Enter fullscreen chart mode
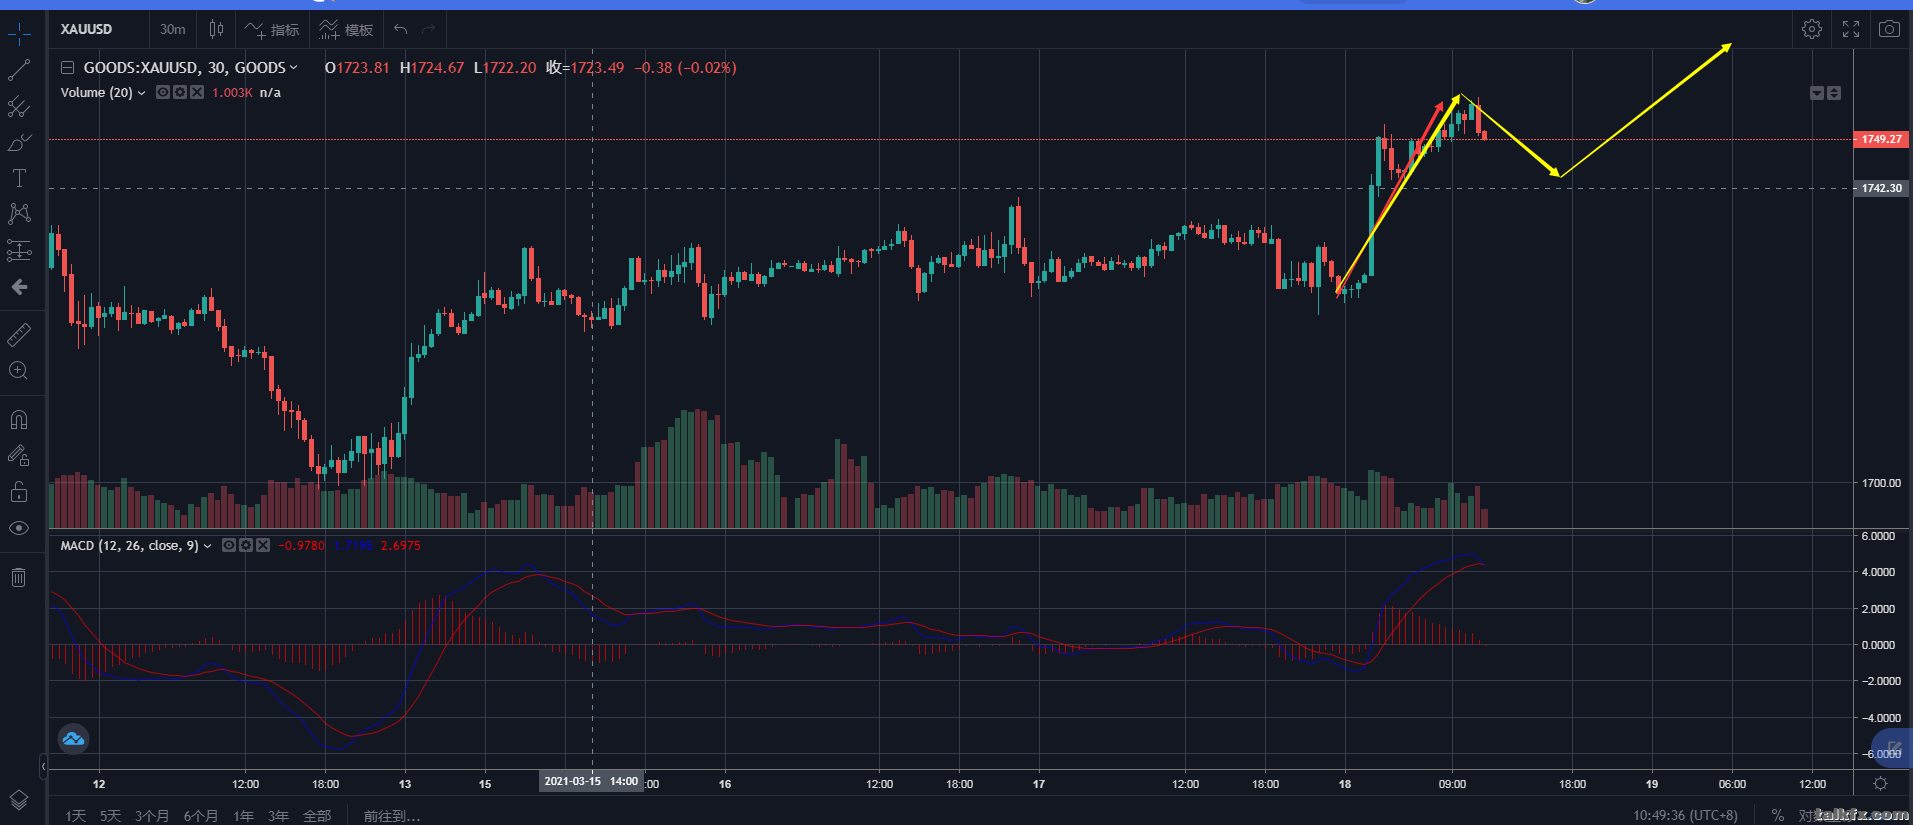 click(x=1851, y=29)
